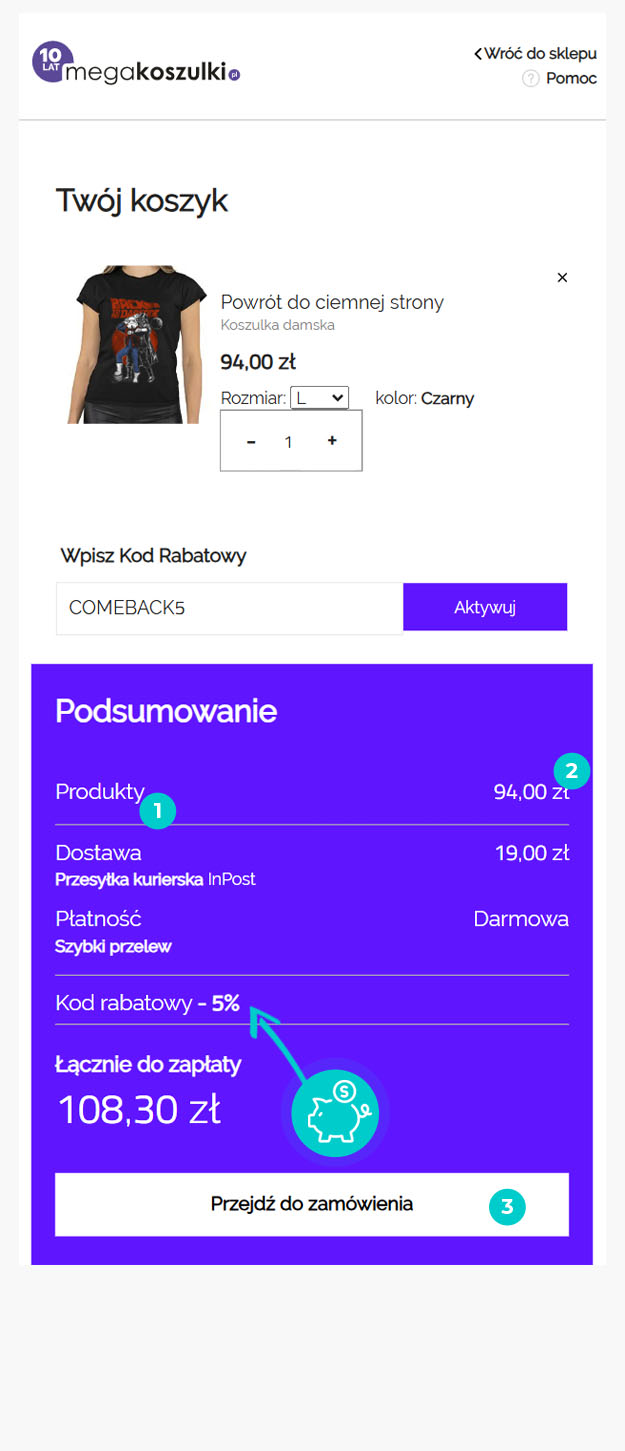Open product title Powrót do ciemnej strony
Screen dimensions: 625x1451
tap(332, 302)
